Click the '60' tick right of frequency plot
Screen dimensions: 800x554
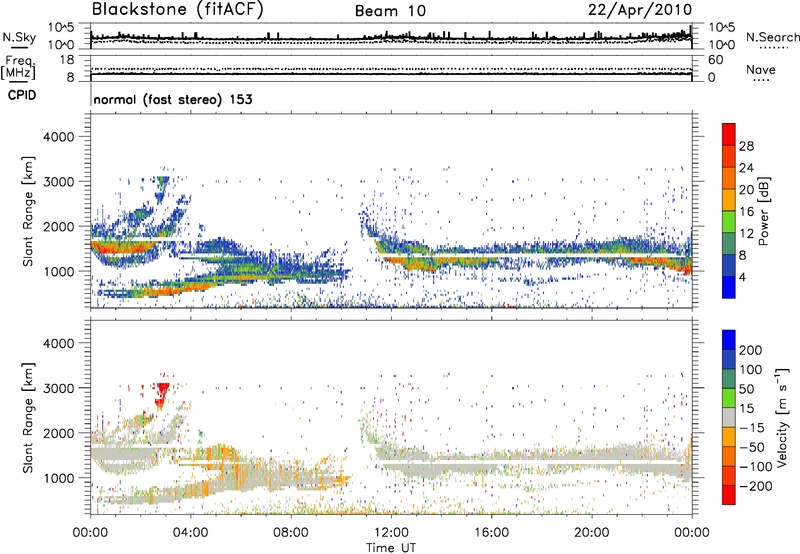[715, 60]
